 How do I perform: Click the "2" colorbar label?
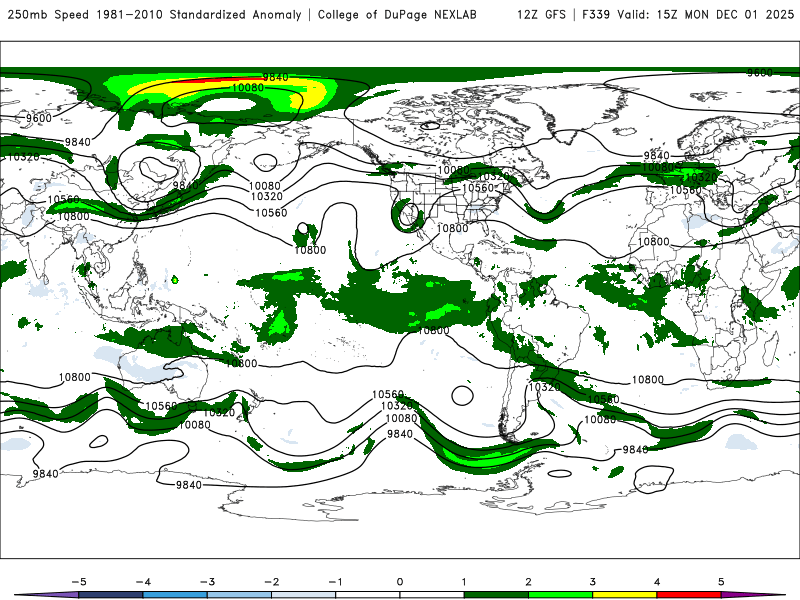[528, 582]
